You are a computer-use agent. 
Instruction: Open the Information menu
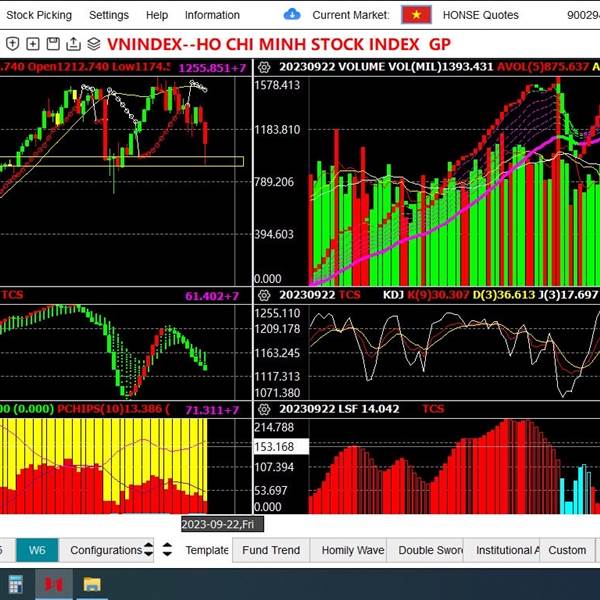212,15
